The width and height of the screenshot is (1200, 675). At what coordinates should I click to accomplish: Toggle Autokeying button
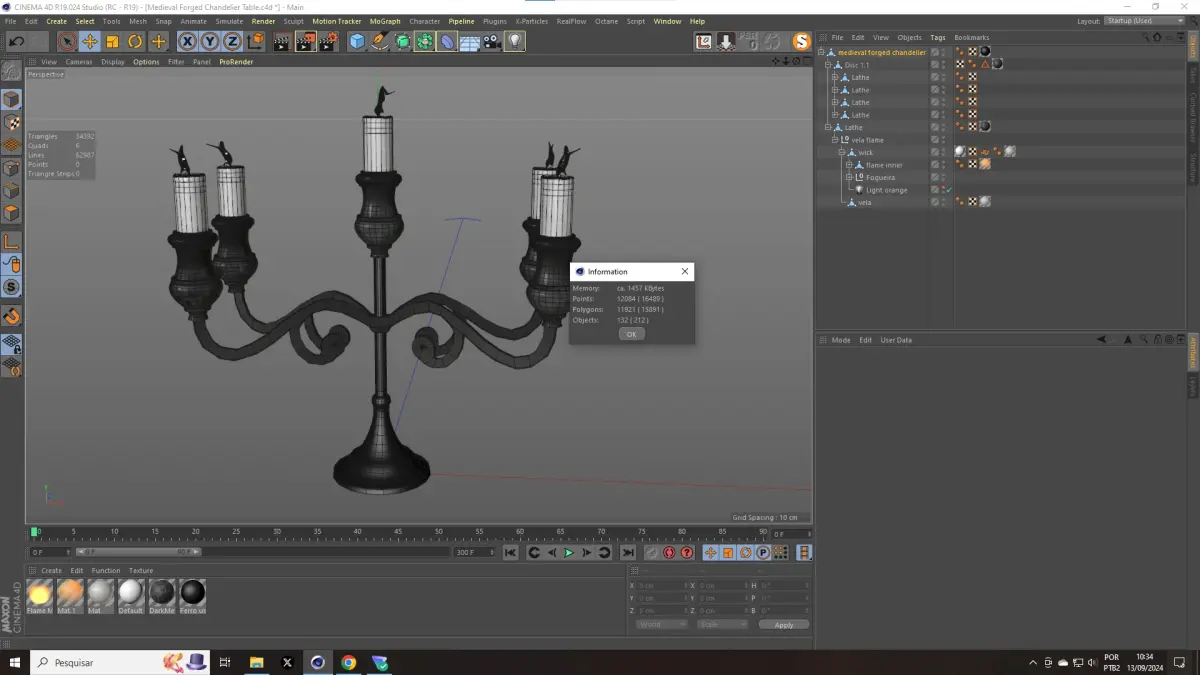coord(670,553)
